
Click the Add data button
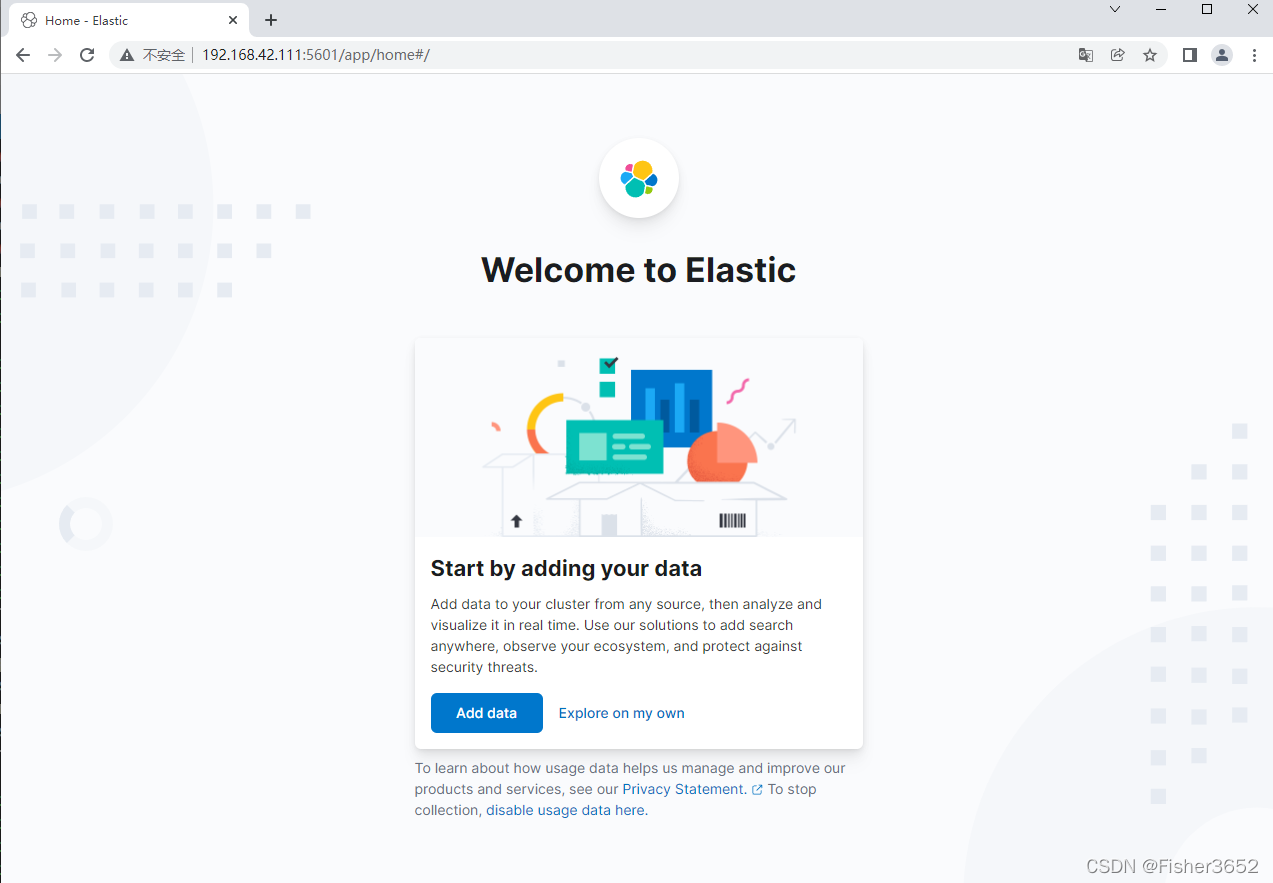tap(487, 713)
